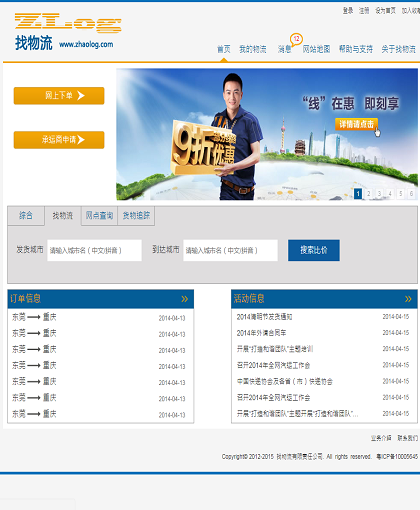
Task: Focus the 到达城市 input field
Action: coord(230,250)
